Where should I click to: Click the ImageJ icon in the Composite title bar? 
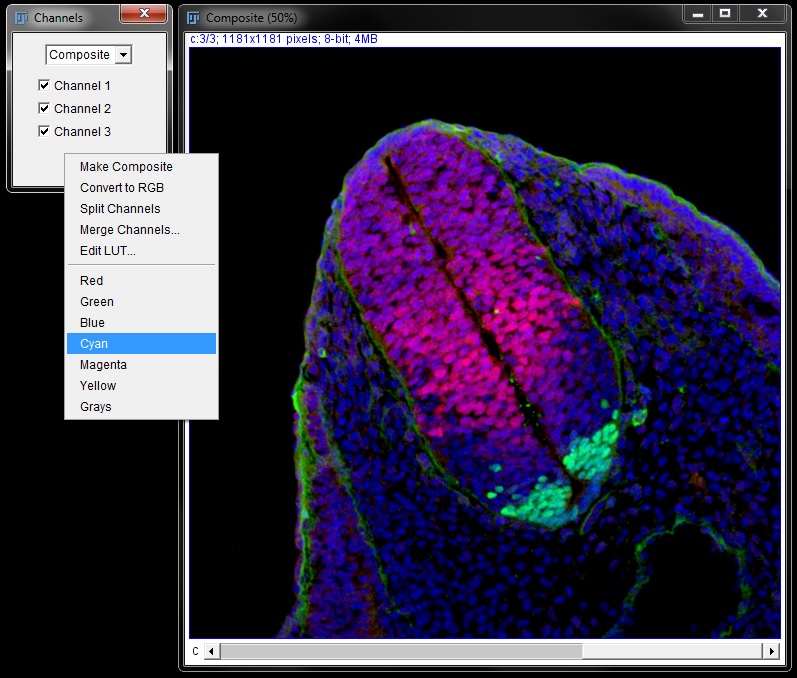point(194,18)
